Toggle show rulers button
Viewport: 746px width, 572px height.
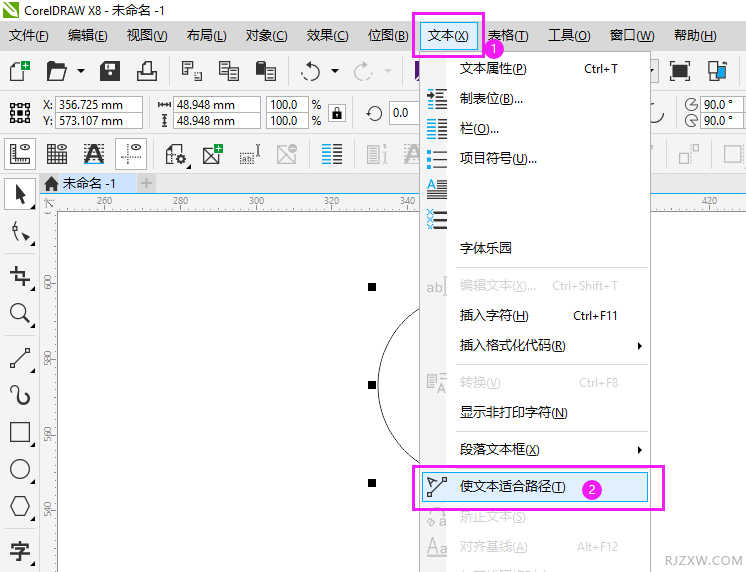[x=20, y=154]
